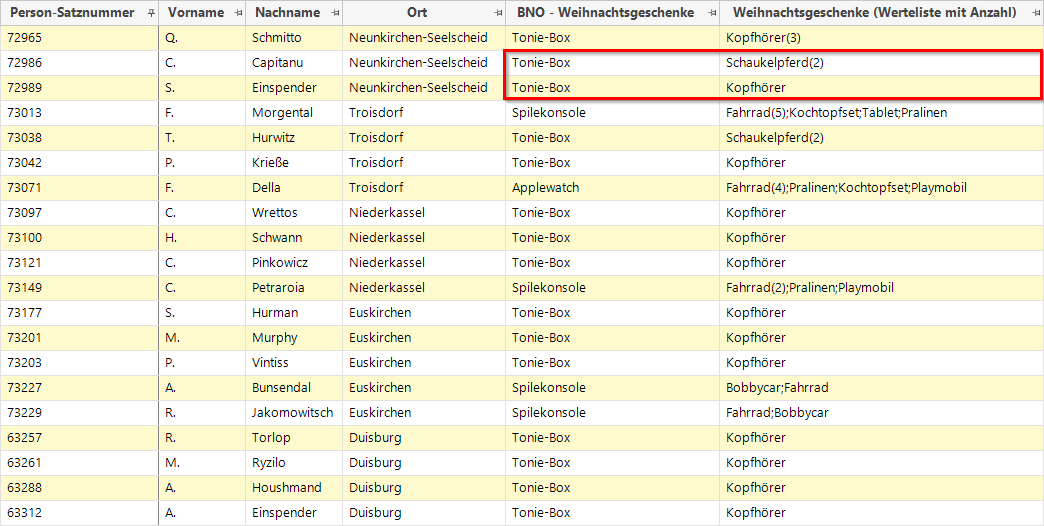Pin the Vorname column
The width and height of the screenshot is (1044, 526).
tap(238, 13)
